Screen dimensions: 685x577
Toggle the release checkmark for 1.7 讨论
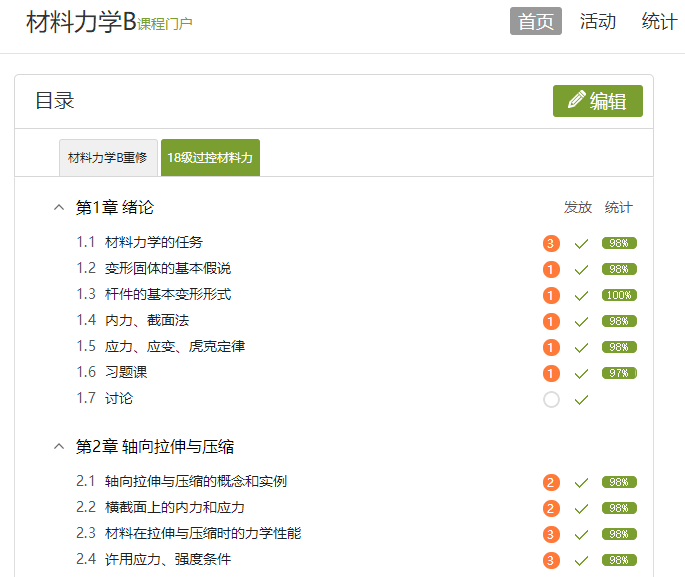(x=581, y=399)
